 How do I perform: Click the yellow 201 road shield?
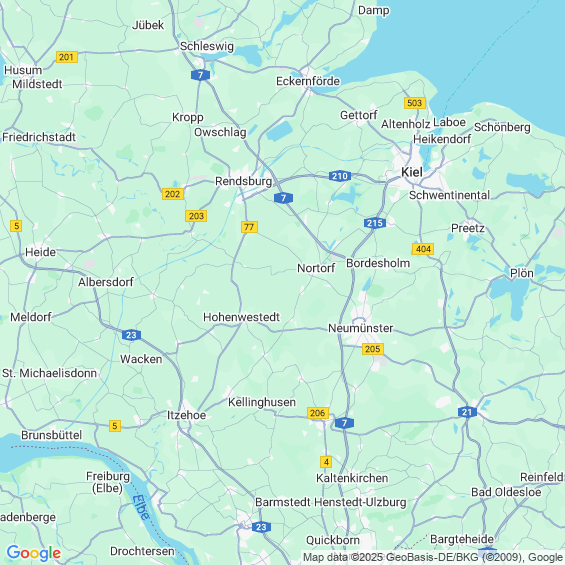[x=67, y=57]
